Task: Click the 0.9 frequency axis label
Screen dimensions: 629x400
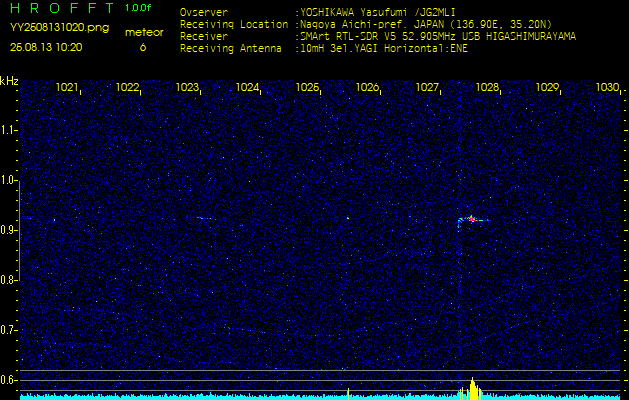Action: coord(8,230)
